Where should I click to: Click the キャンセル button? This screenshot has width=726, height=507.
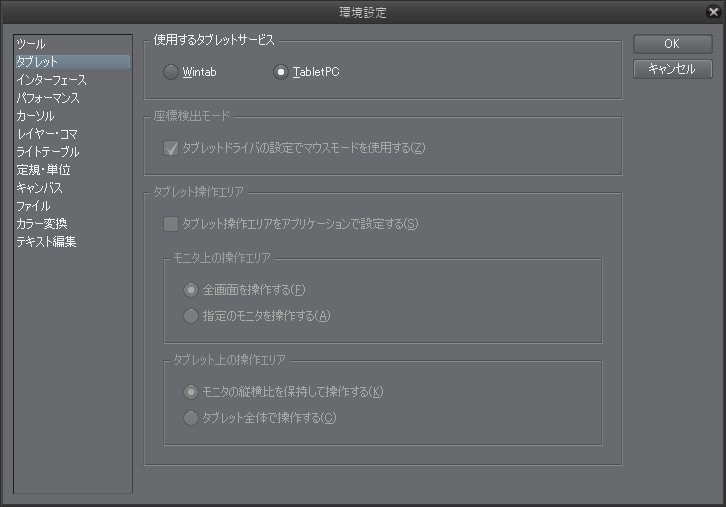coord(672,69)
